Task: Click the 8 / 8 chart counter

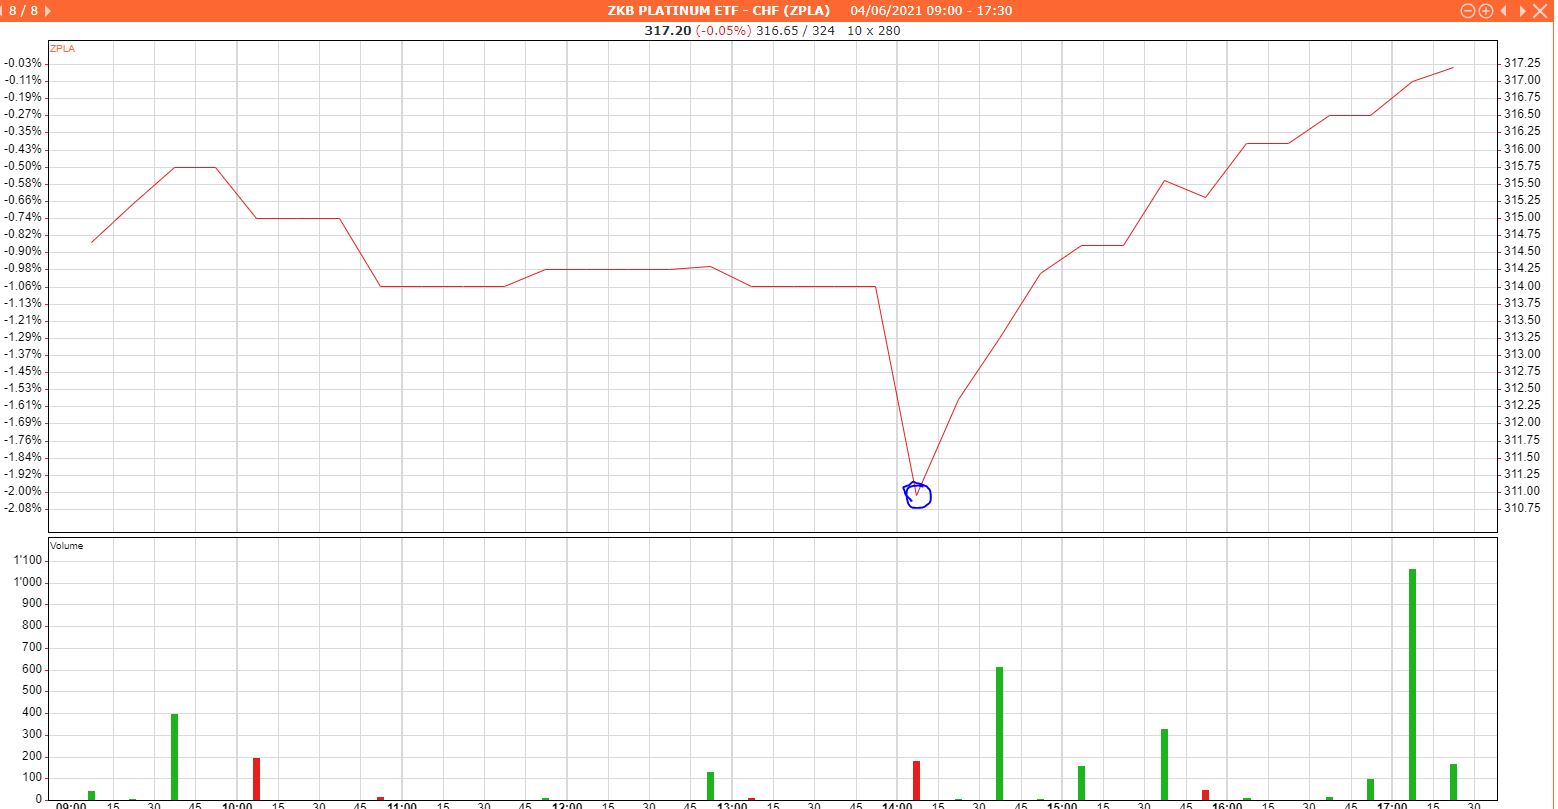Action: click(24, 11)
